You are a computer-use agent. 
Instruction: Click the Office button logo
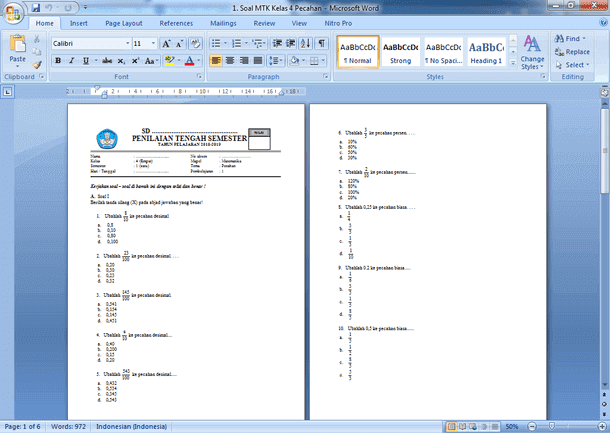point(13,13)
